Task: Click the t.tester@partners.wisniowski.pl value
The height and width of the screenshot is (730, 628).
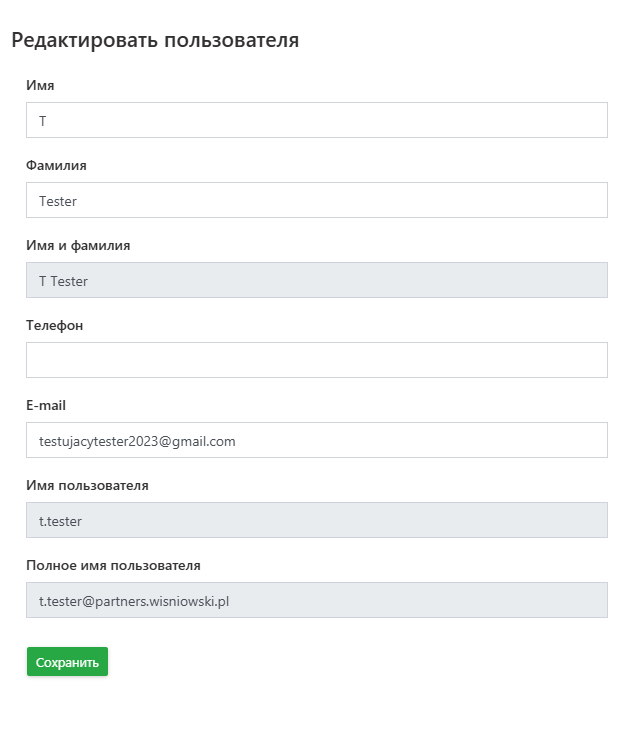Action: (x=135, y=601)
